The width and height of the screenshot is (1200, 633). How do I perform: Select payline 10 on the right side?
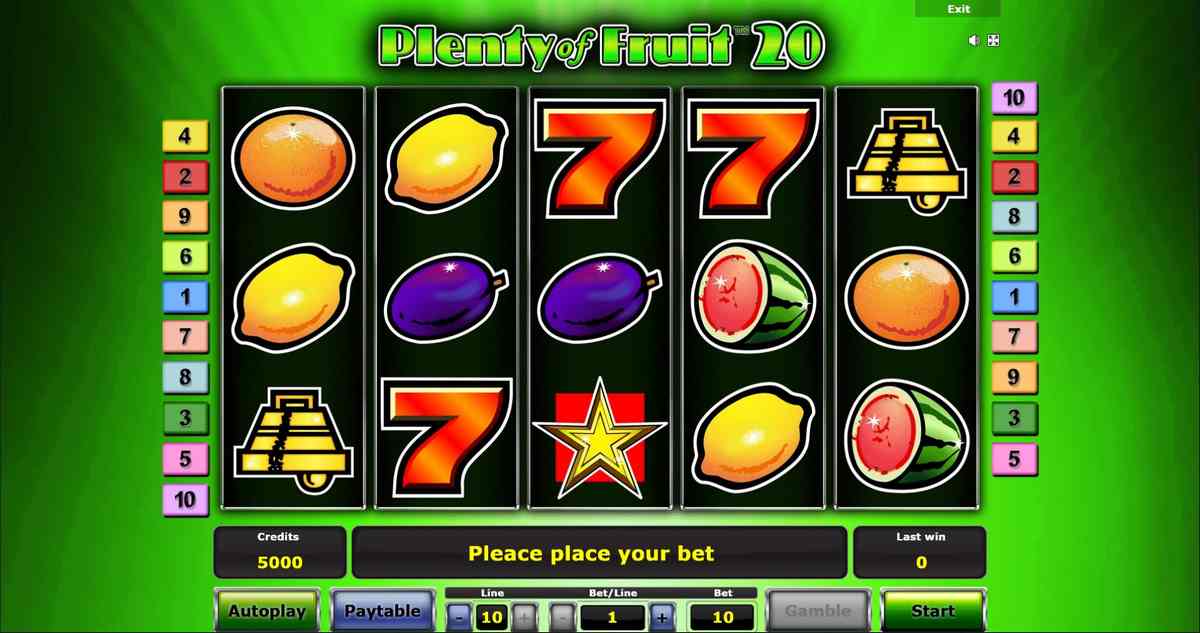click(x=1014, y=98)
